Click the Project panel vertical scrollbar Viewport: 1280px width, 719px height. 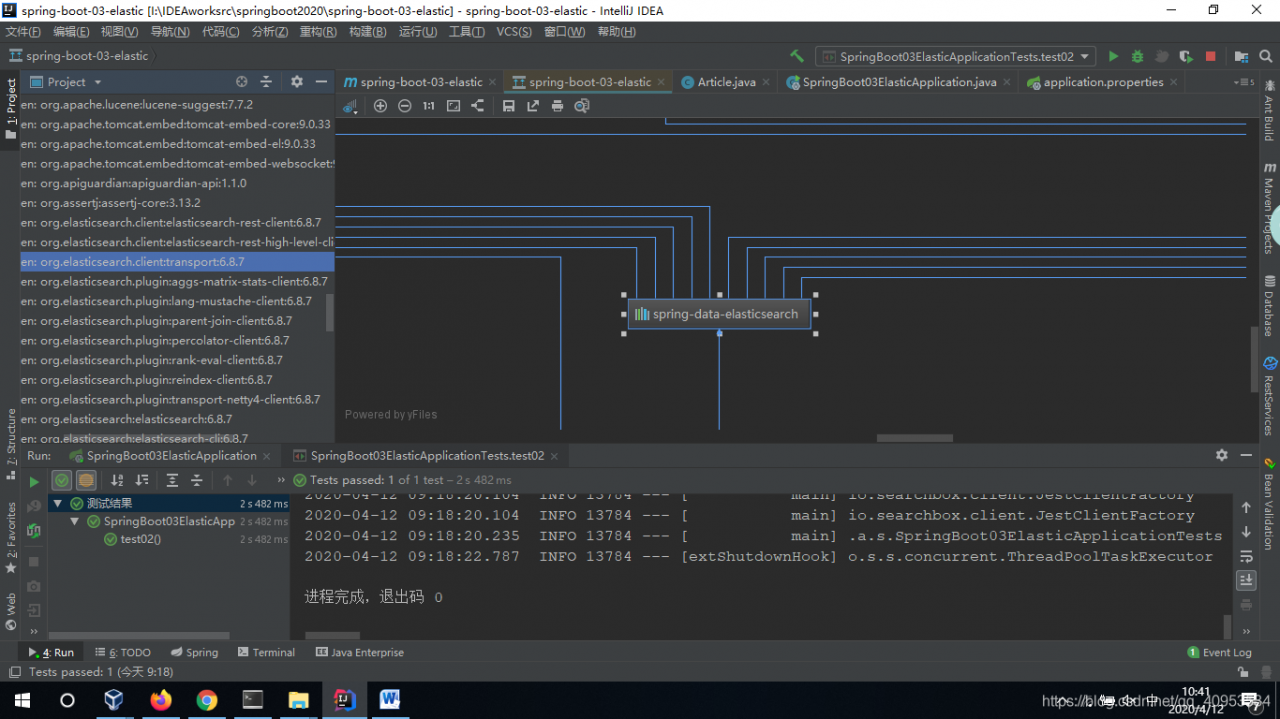[x=330, y=313]
